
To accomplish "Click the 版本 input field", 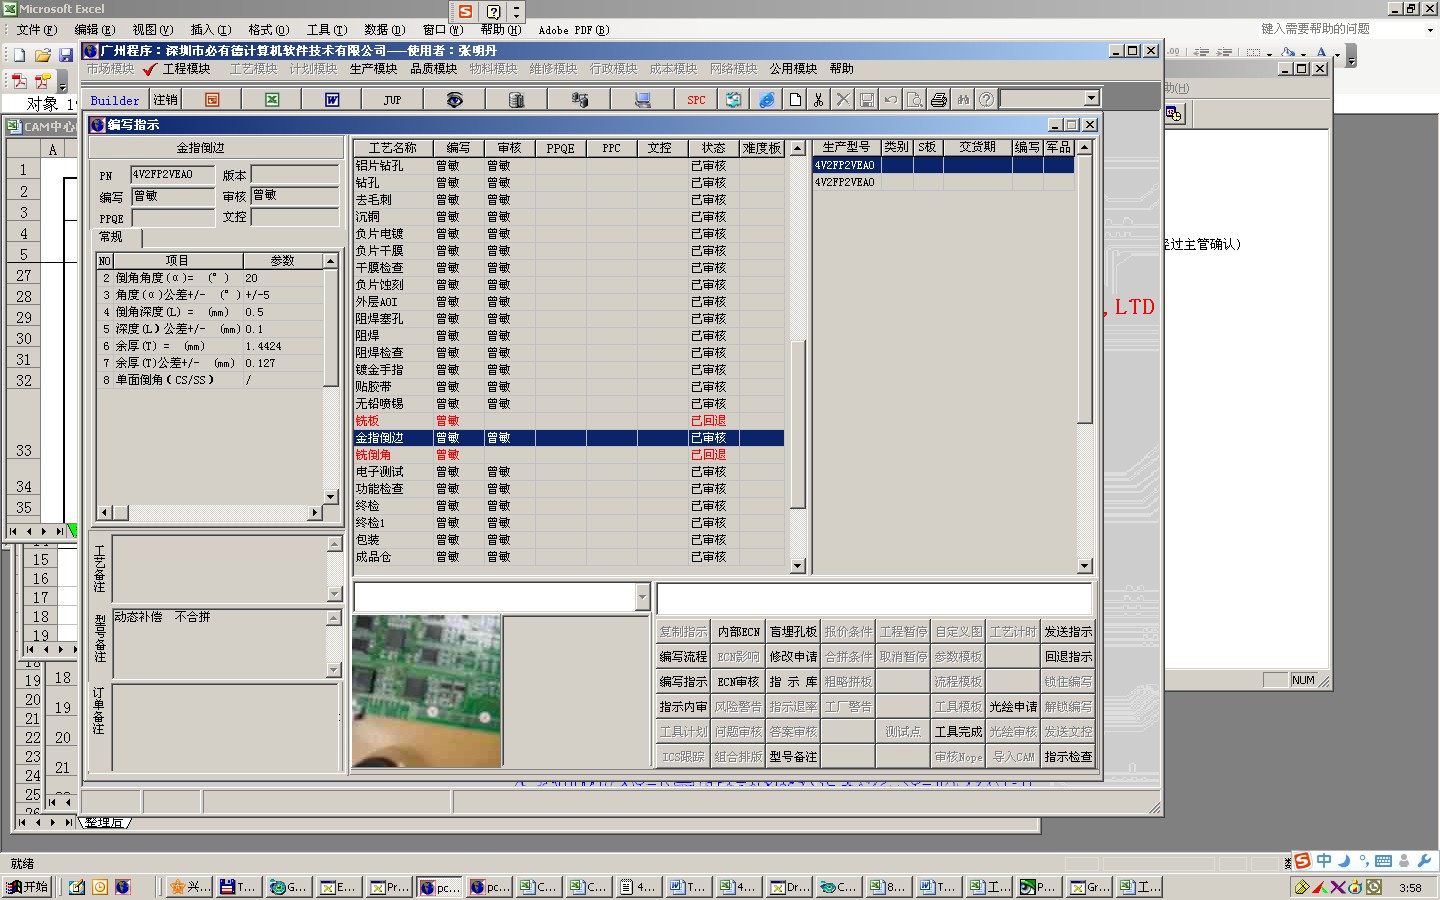I will click(x=294, y=174).
